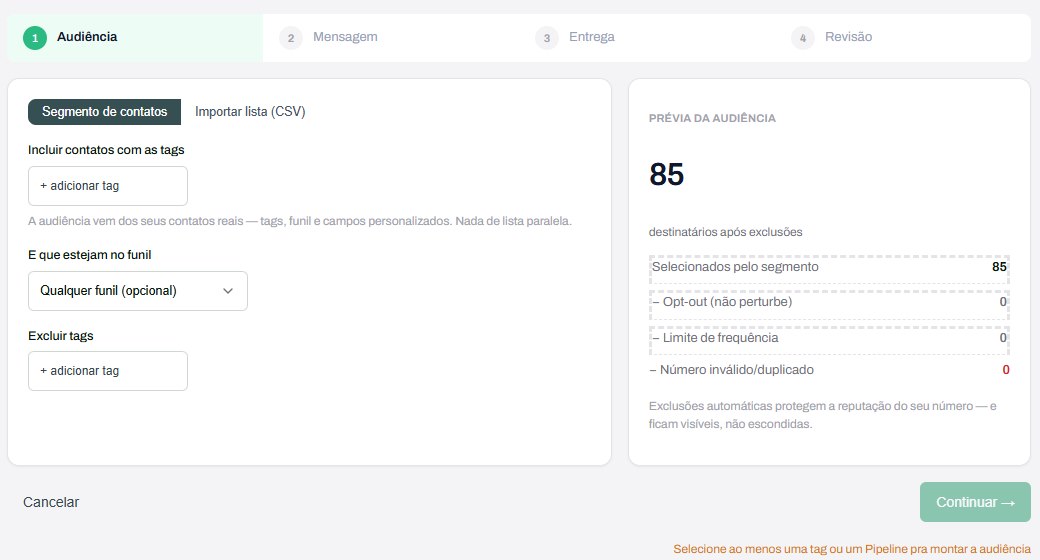Screen dimensions: 1040x560
Task: Click the Cancelar link
Action: pos(51,502)
